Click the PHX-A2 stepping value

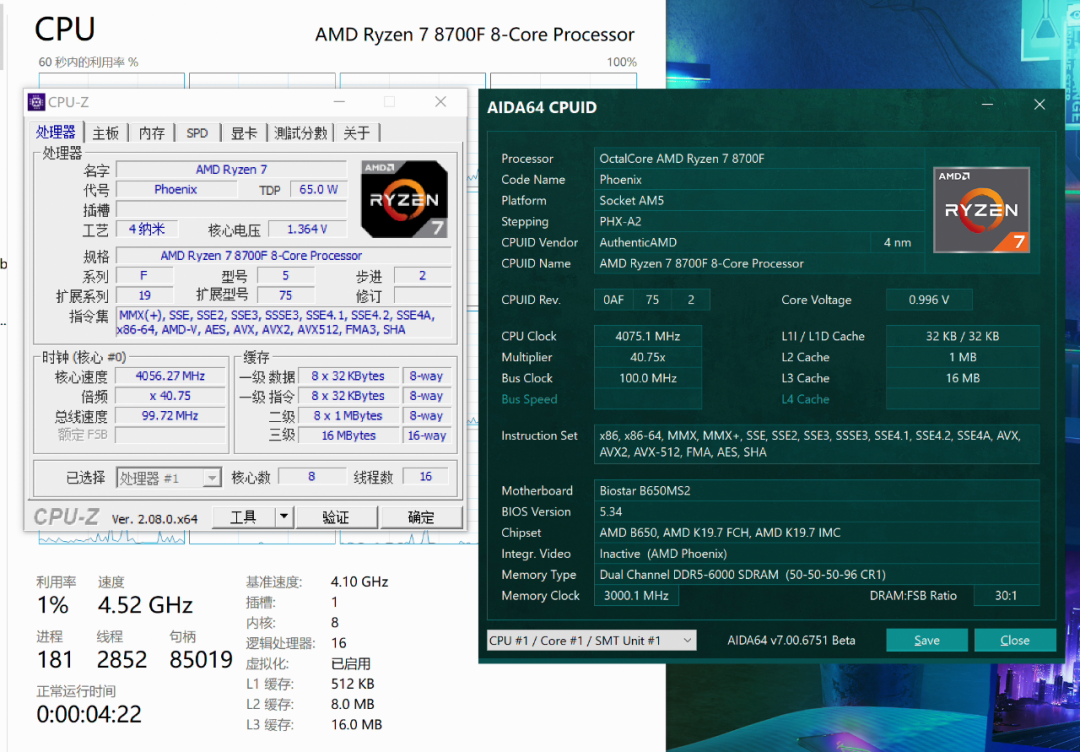(x=759, y=221)
